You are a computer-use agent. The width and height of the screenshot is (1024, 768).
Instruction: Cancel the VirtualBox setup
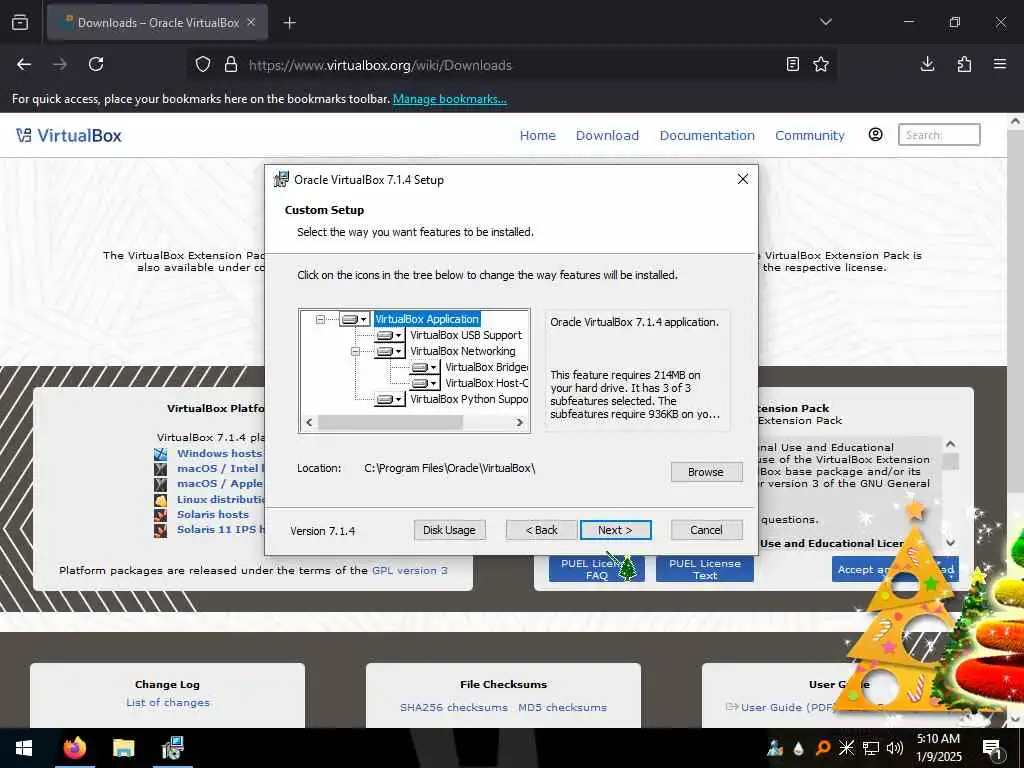[706, 530]
